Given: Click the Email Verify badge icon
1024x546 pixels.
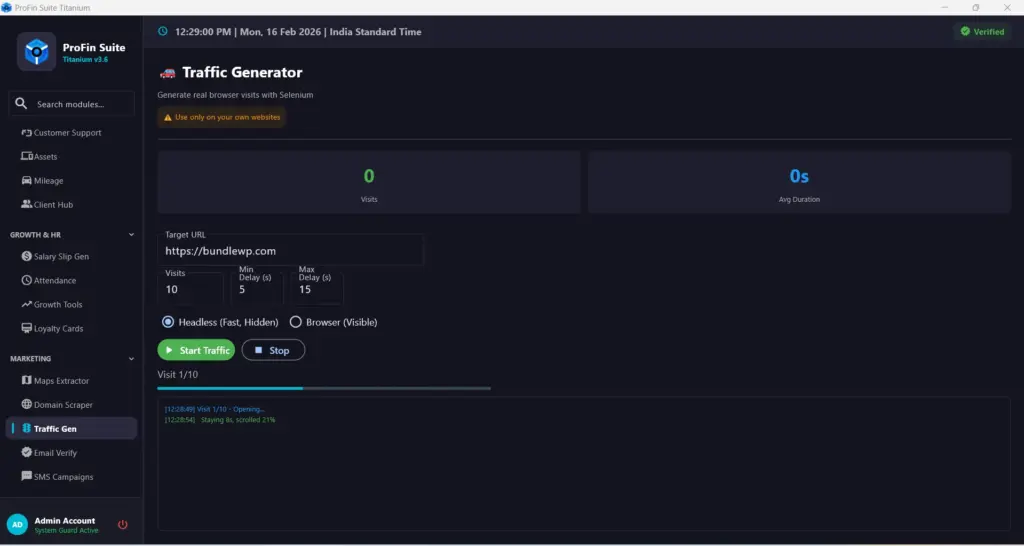Looking at the screenshot, I should point(27,452).
